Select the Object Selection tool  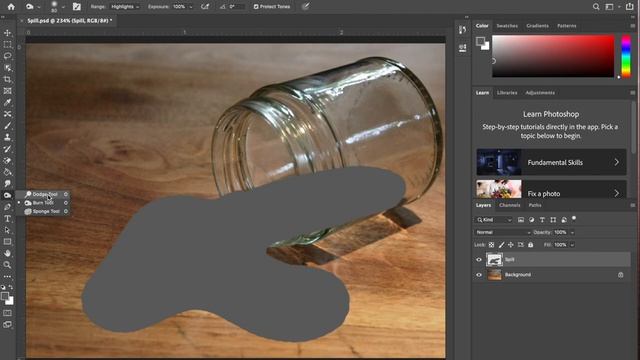tap(7, 68)
